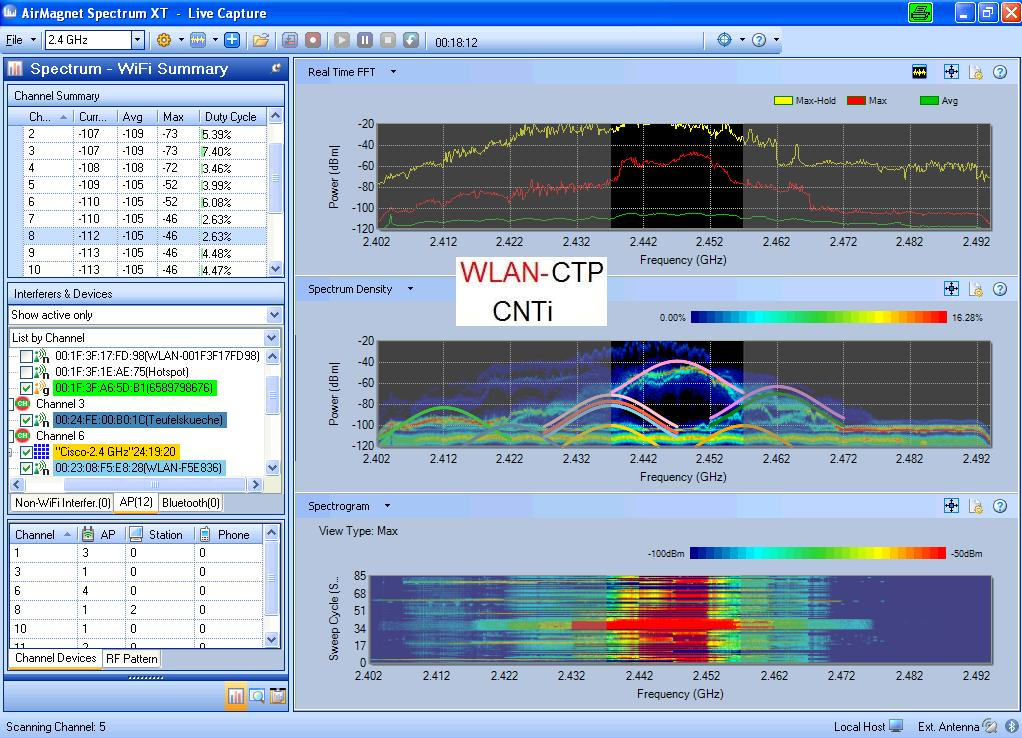Switch to Non-WiFi Interfer.(0) tab

(x=63, y=503)
